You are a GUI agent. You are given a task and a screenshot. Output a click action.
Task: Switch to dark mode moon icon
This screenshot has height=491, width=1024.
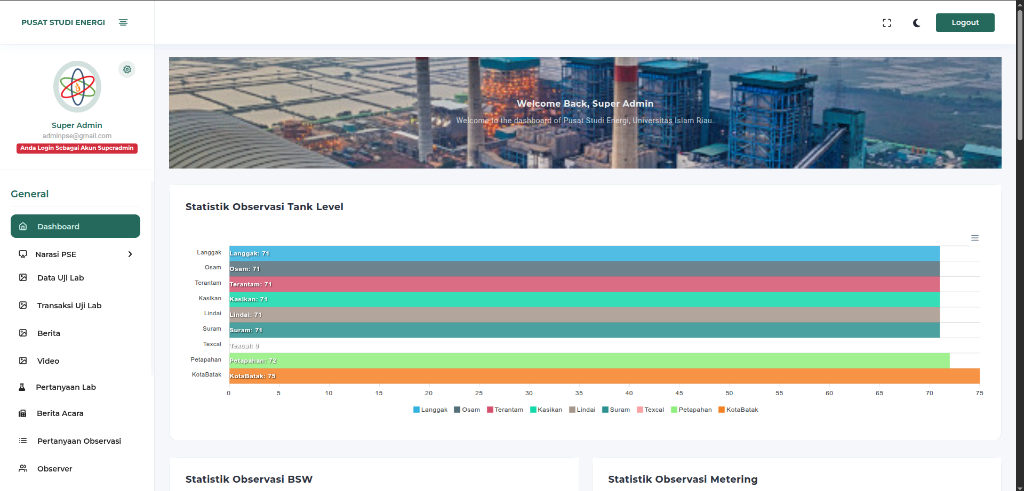point(916,23)
